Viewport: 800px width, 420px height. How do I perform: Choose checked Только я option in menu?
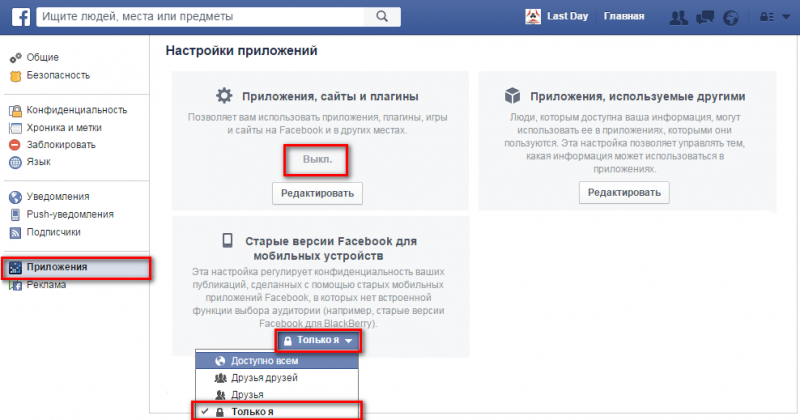pos(277,411)
